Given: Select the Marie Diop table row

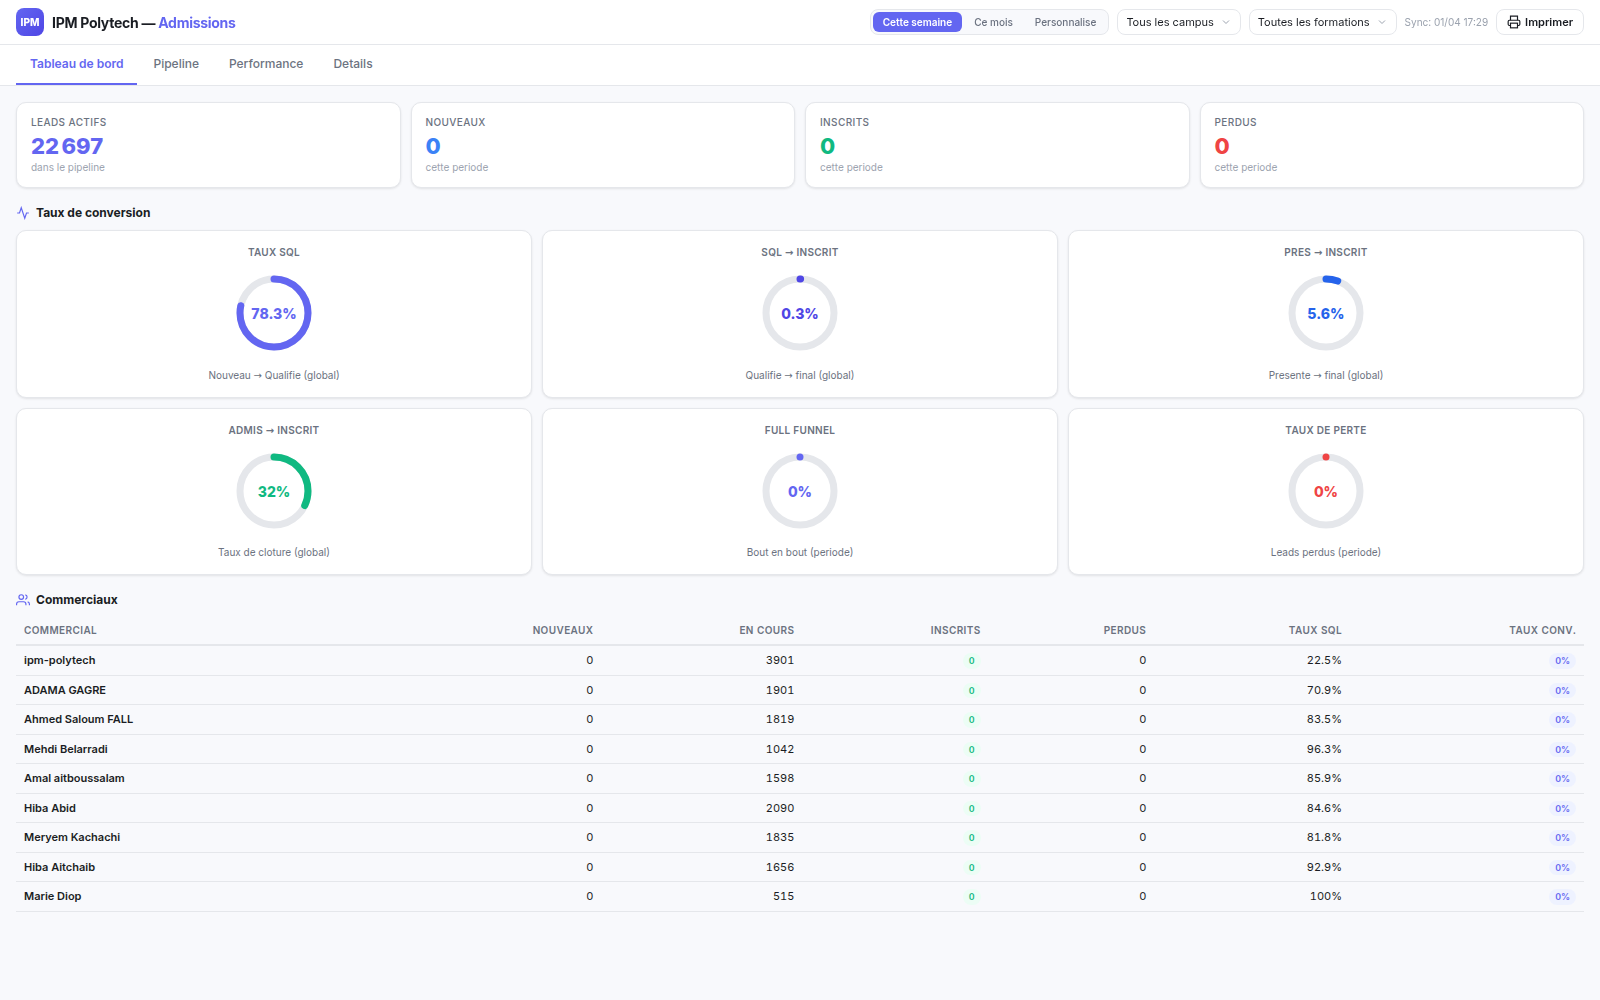Looking at the screenshot, I should (800, 896).
